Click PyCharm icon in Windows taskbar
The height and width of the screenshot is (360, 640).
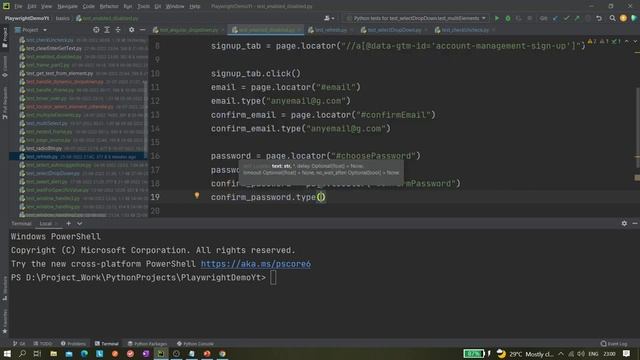[x=161, y=353]
